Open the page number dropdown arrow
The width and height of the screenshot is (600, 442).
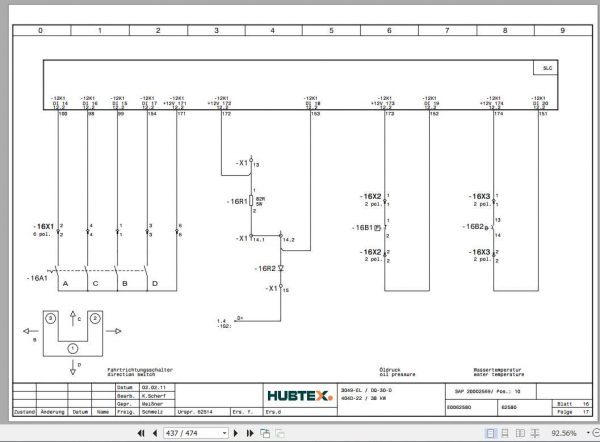pyautogui.click(x=225, y=433)
